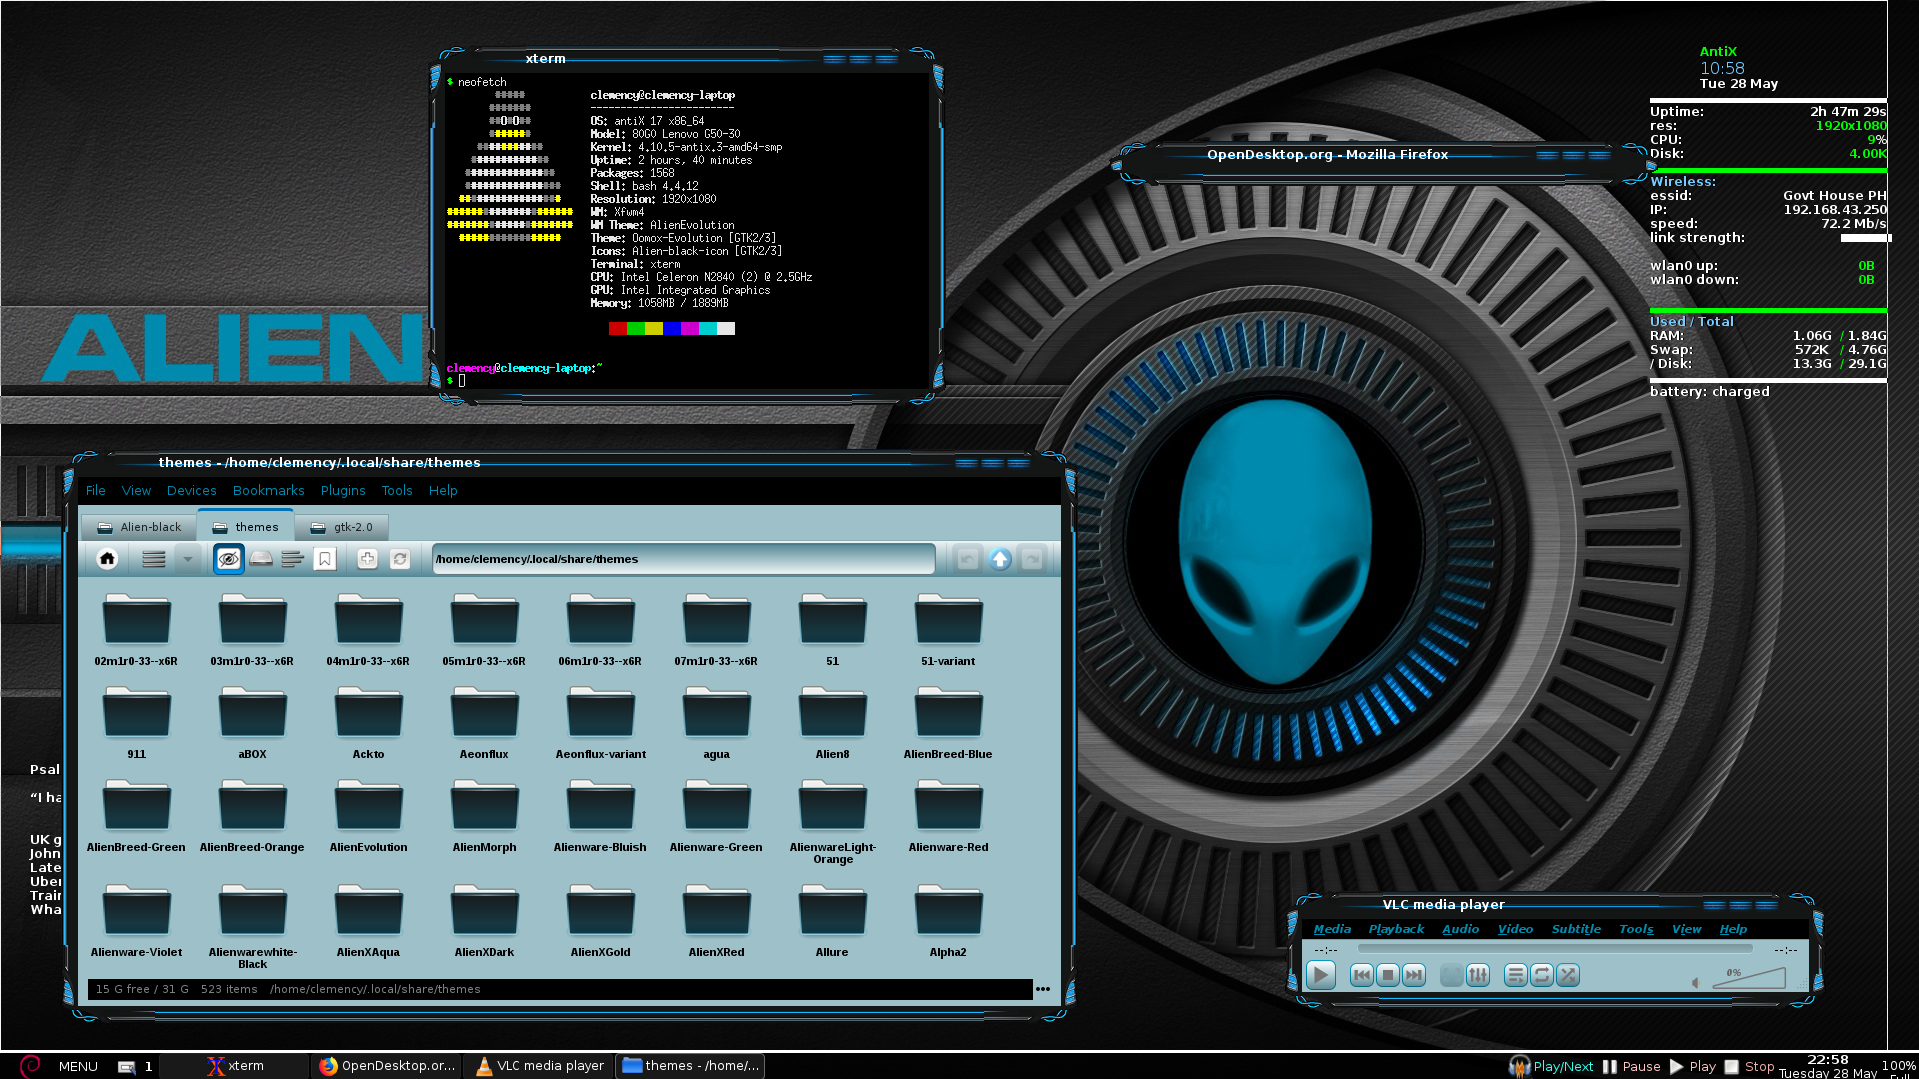The image size is (1919, 1079).
Task: Click the xterm terminal prompt area
Action: 461,380
